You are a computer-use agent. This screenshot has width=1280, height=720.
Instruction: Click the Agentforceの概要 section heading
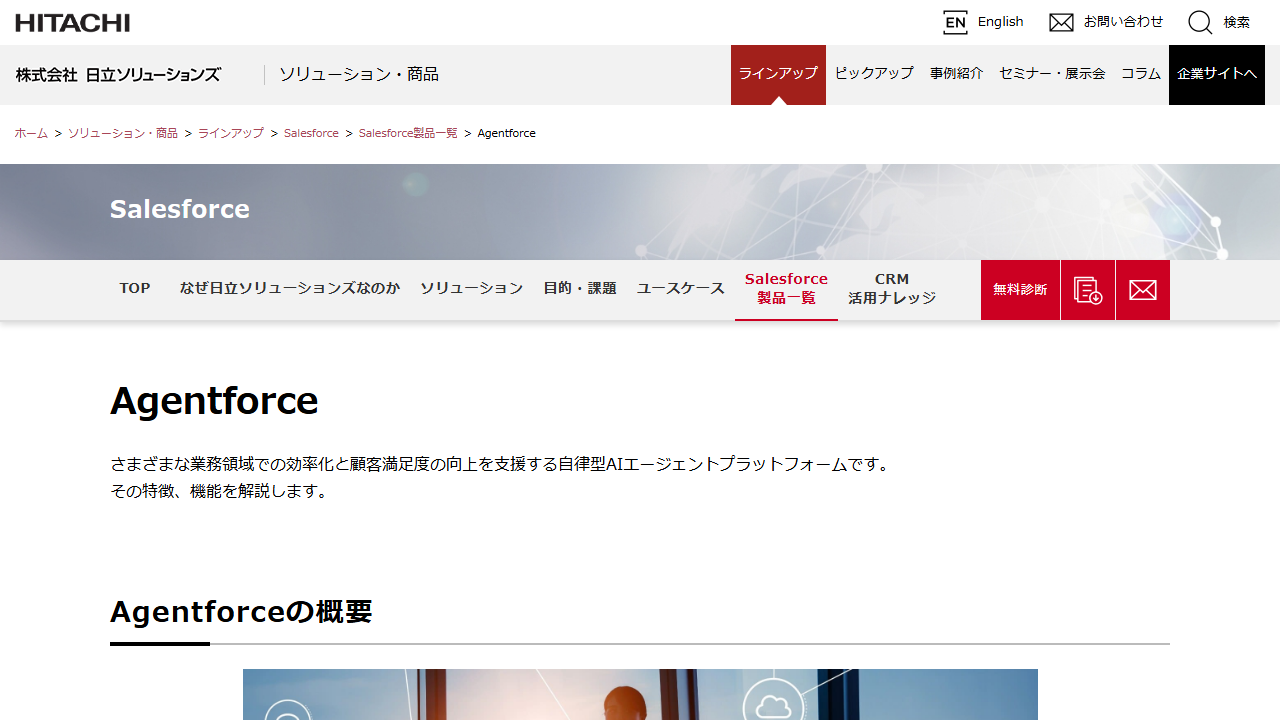pos(241,611)
